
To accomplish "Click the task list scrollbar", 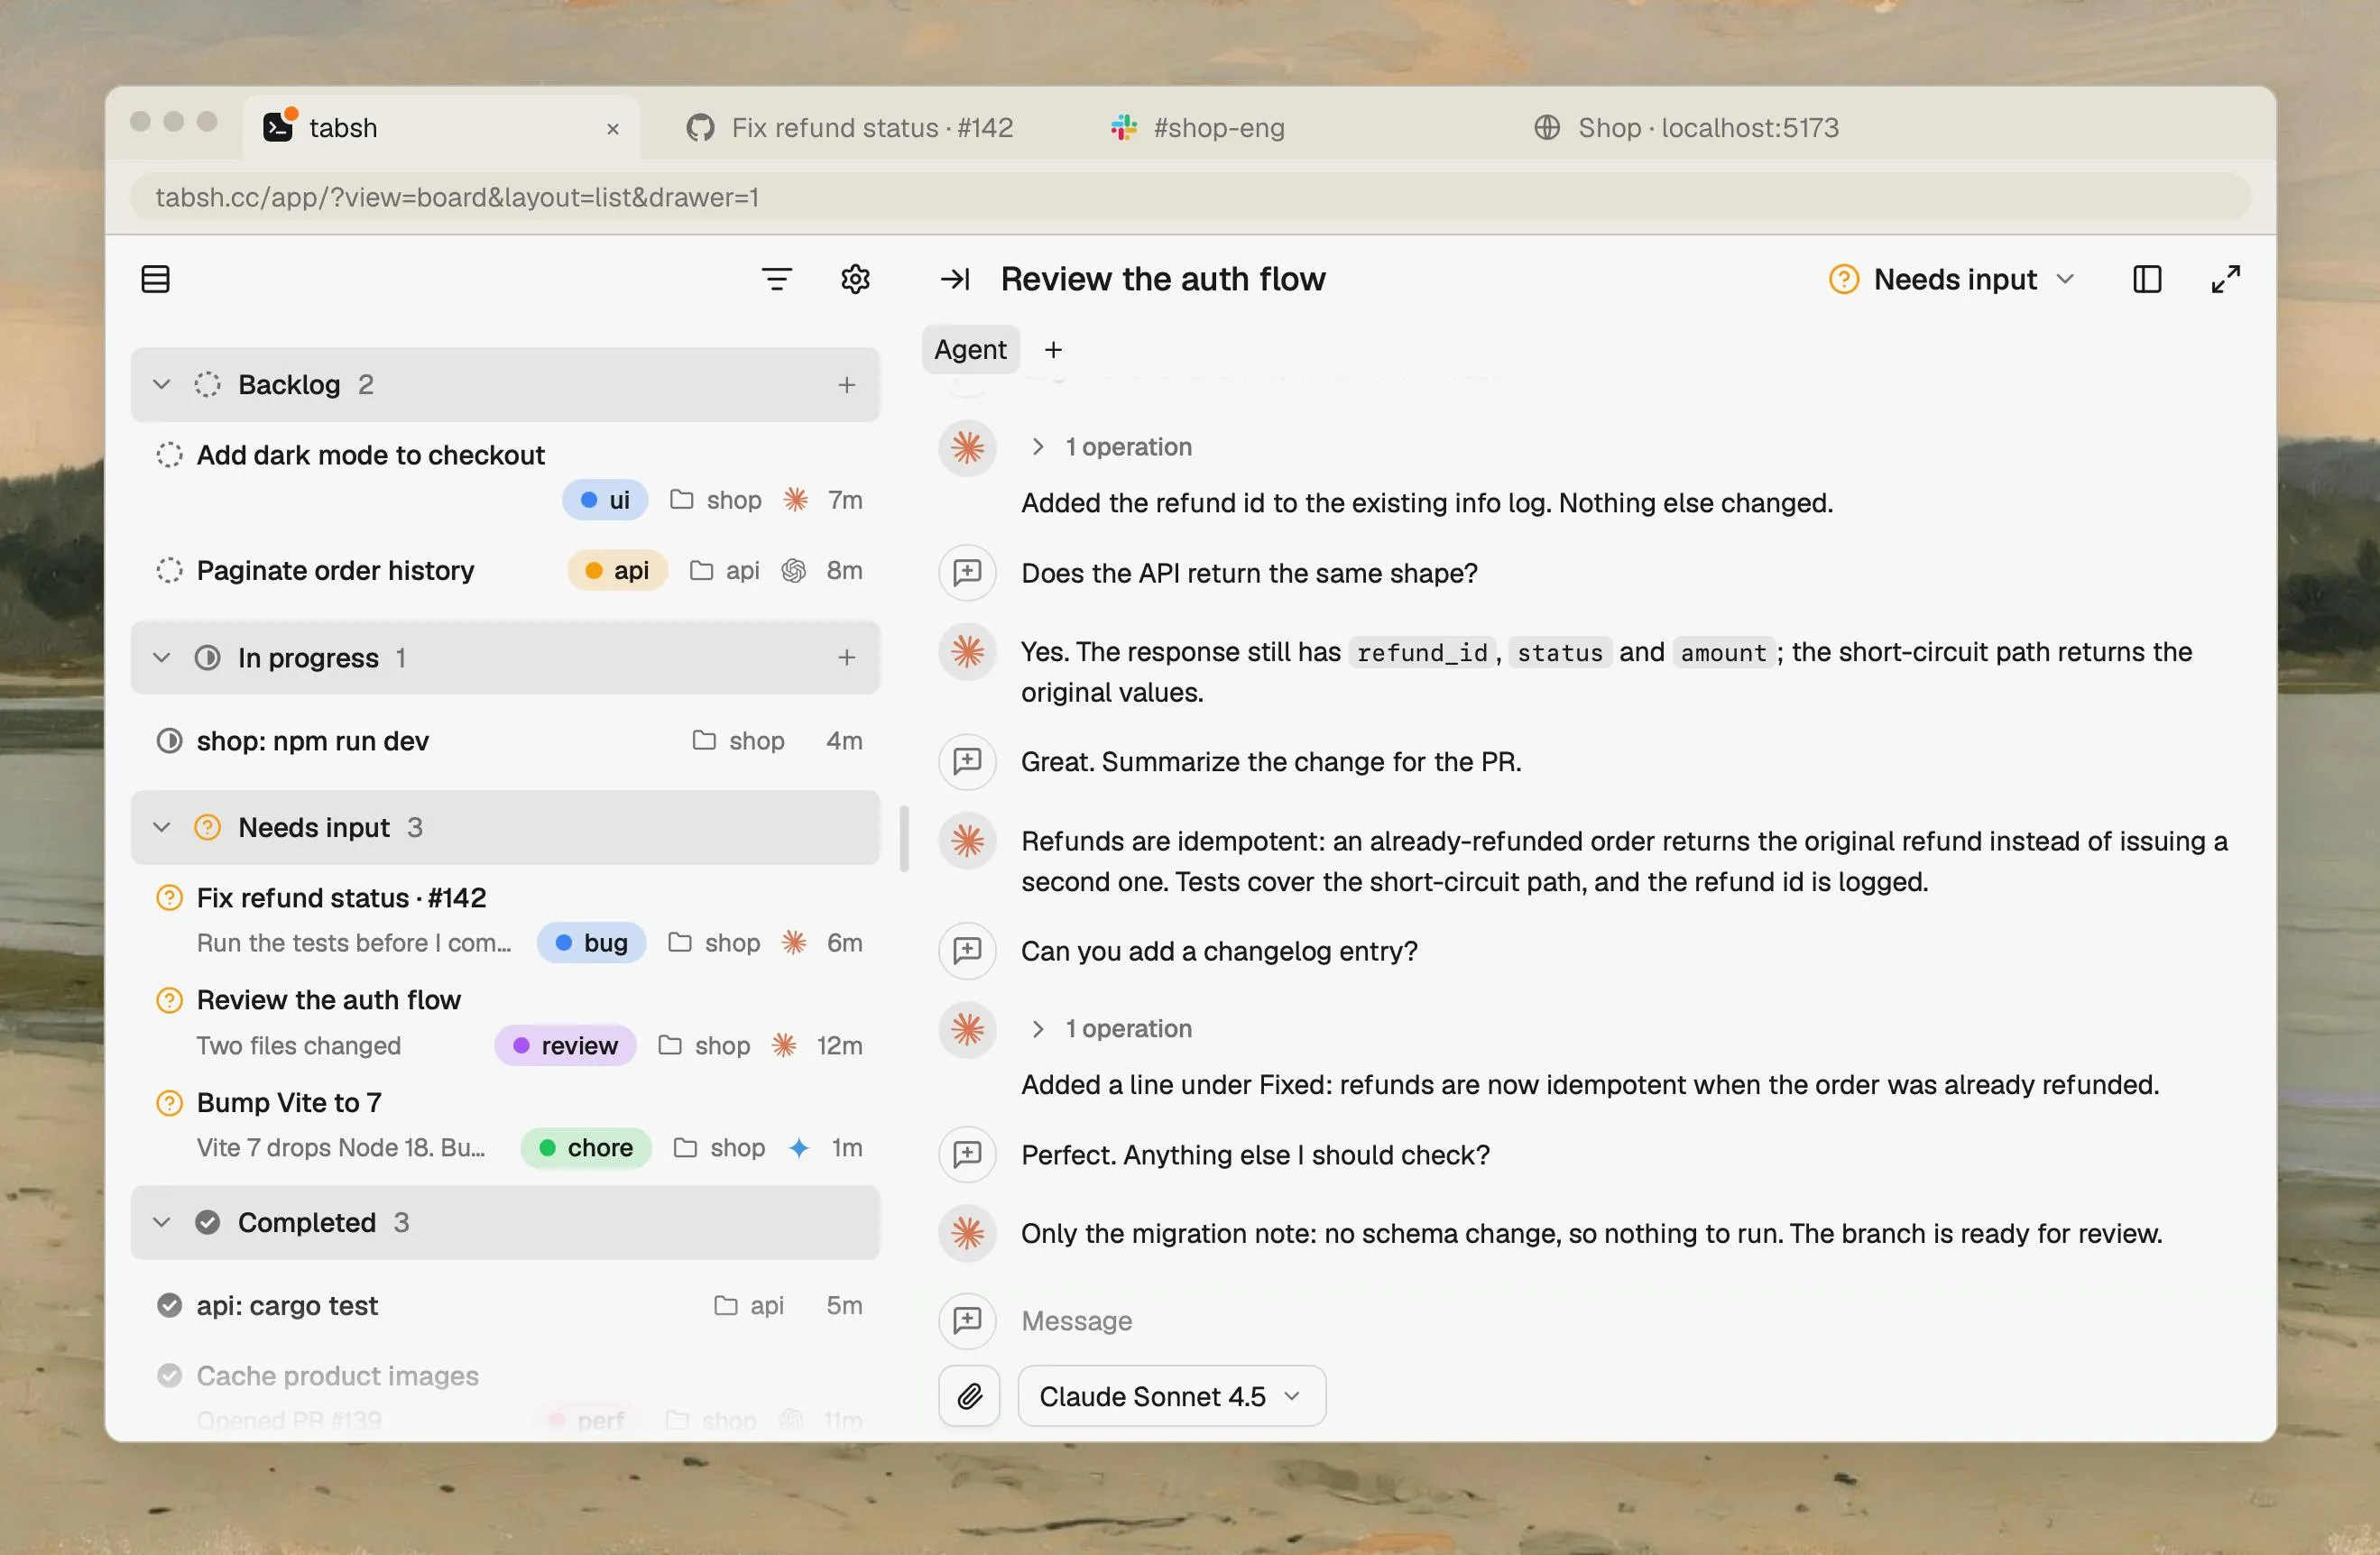I will pos(905,839).
